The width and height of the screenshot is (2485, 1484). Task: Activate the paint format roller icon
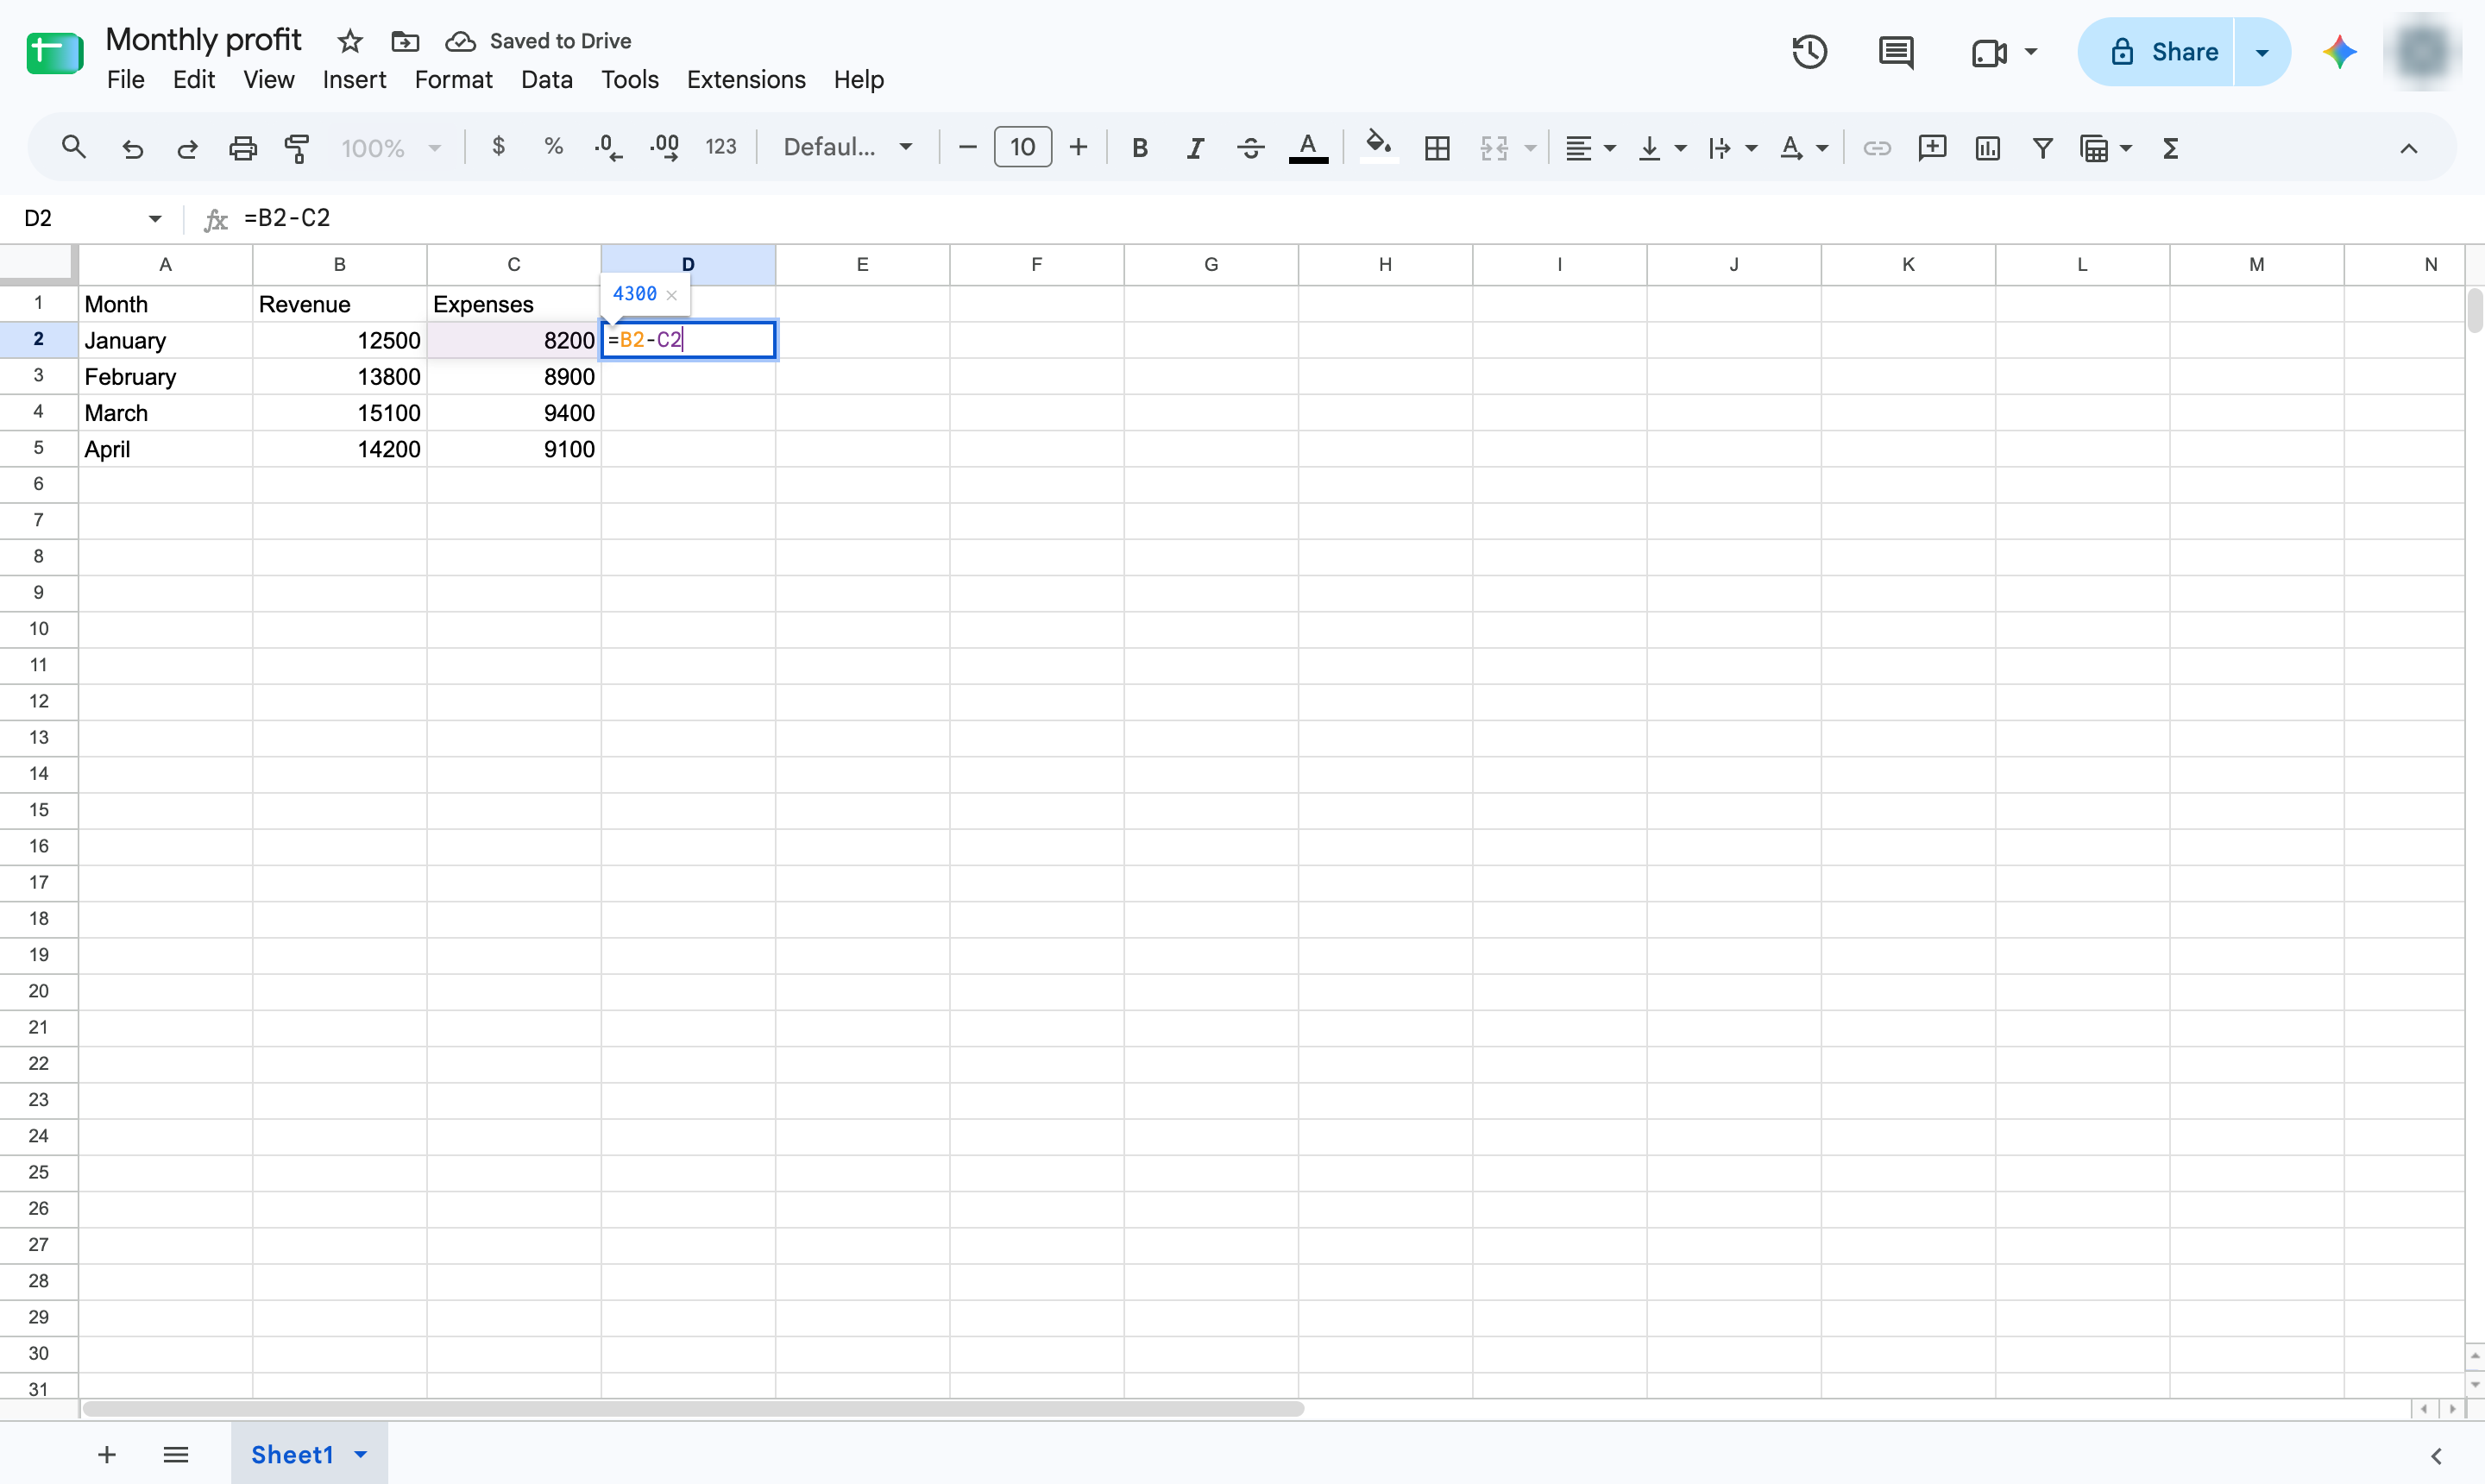tap(297, 148)
